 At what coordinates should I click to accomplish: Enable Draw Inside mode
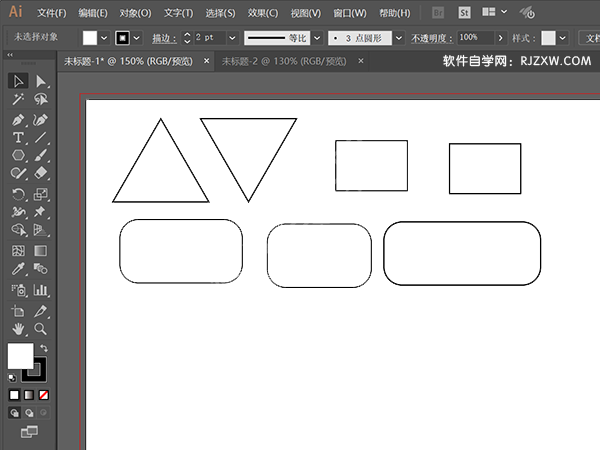[x=43, y=413]
